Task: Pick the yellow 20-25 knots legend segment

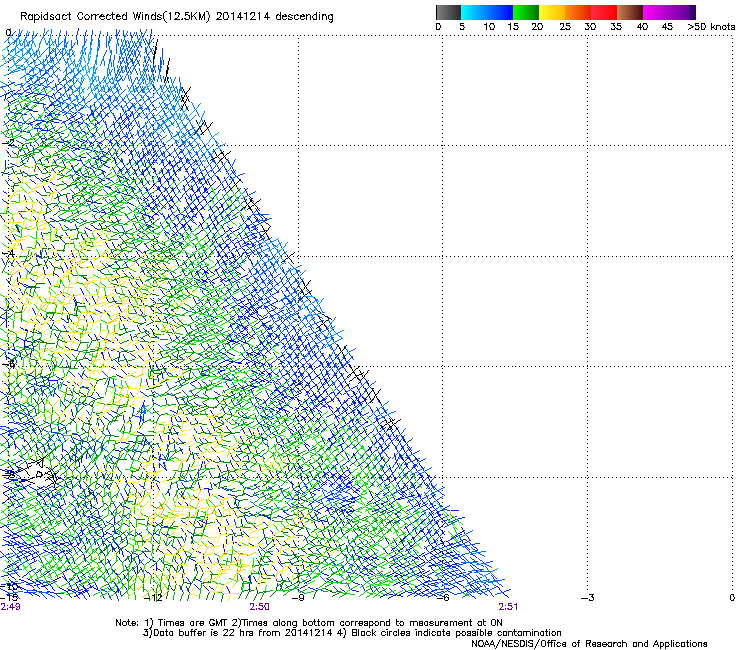Action: coord(552,12)
